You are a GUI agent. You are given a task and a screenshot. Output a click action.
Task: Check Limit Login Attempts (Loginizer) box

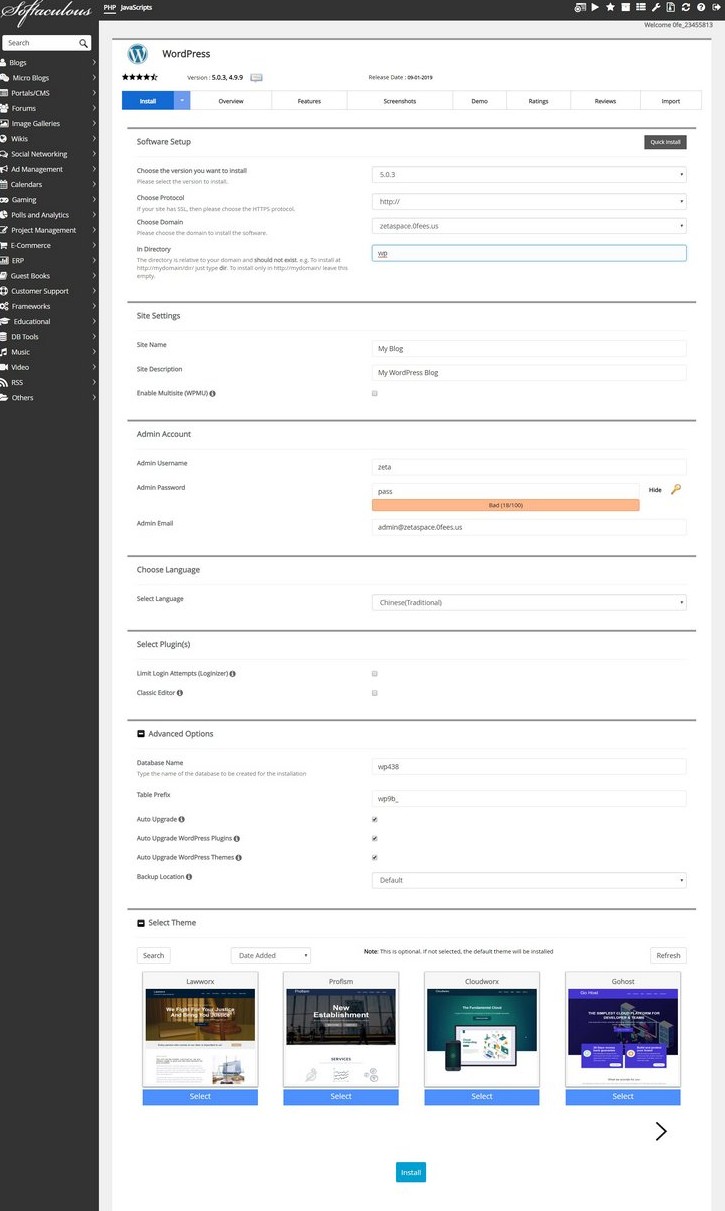pyautogui.click(x=375, y=674)
